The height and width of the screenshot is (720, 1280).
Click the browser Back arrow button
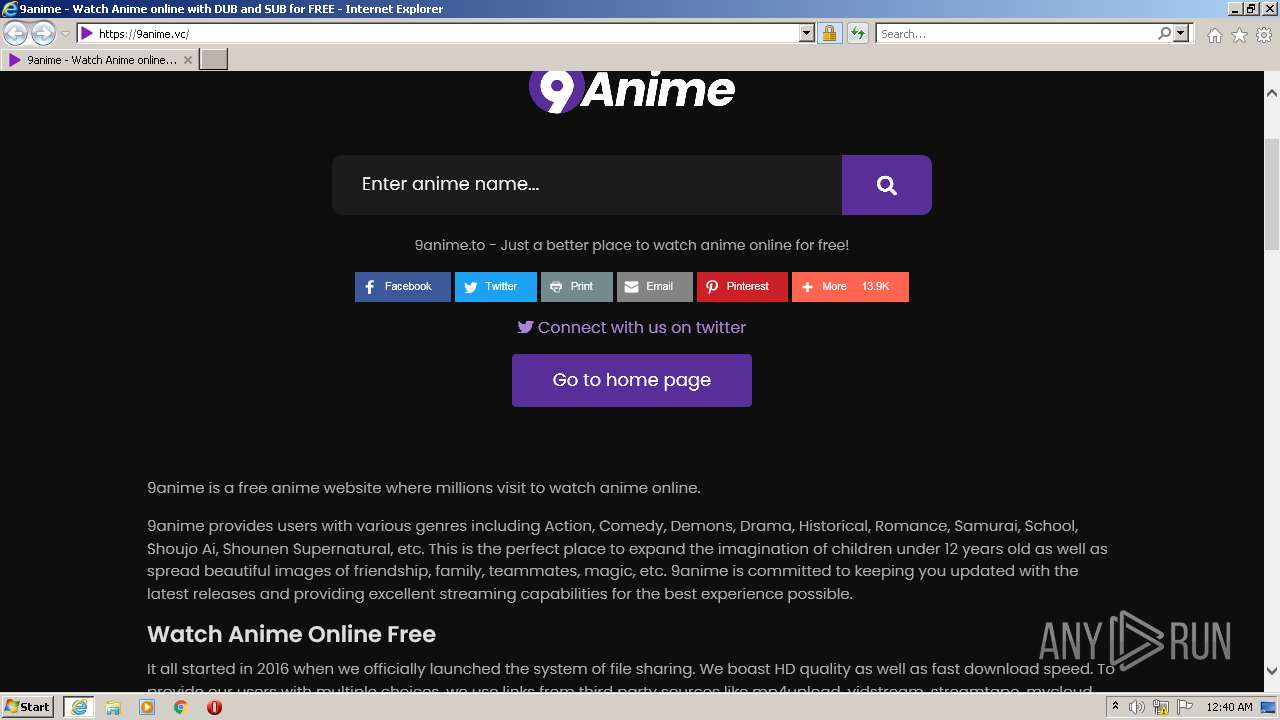click(16, 33)
